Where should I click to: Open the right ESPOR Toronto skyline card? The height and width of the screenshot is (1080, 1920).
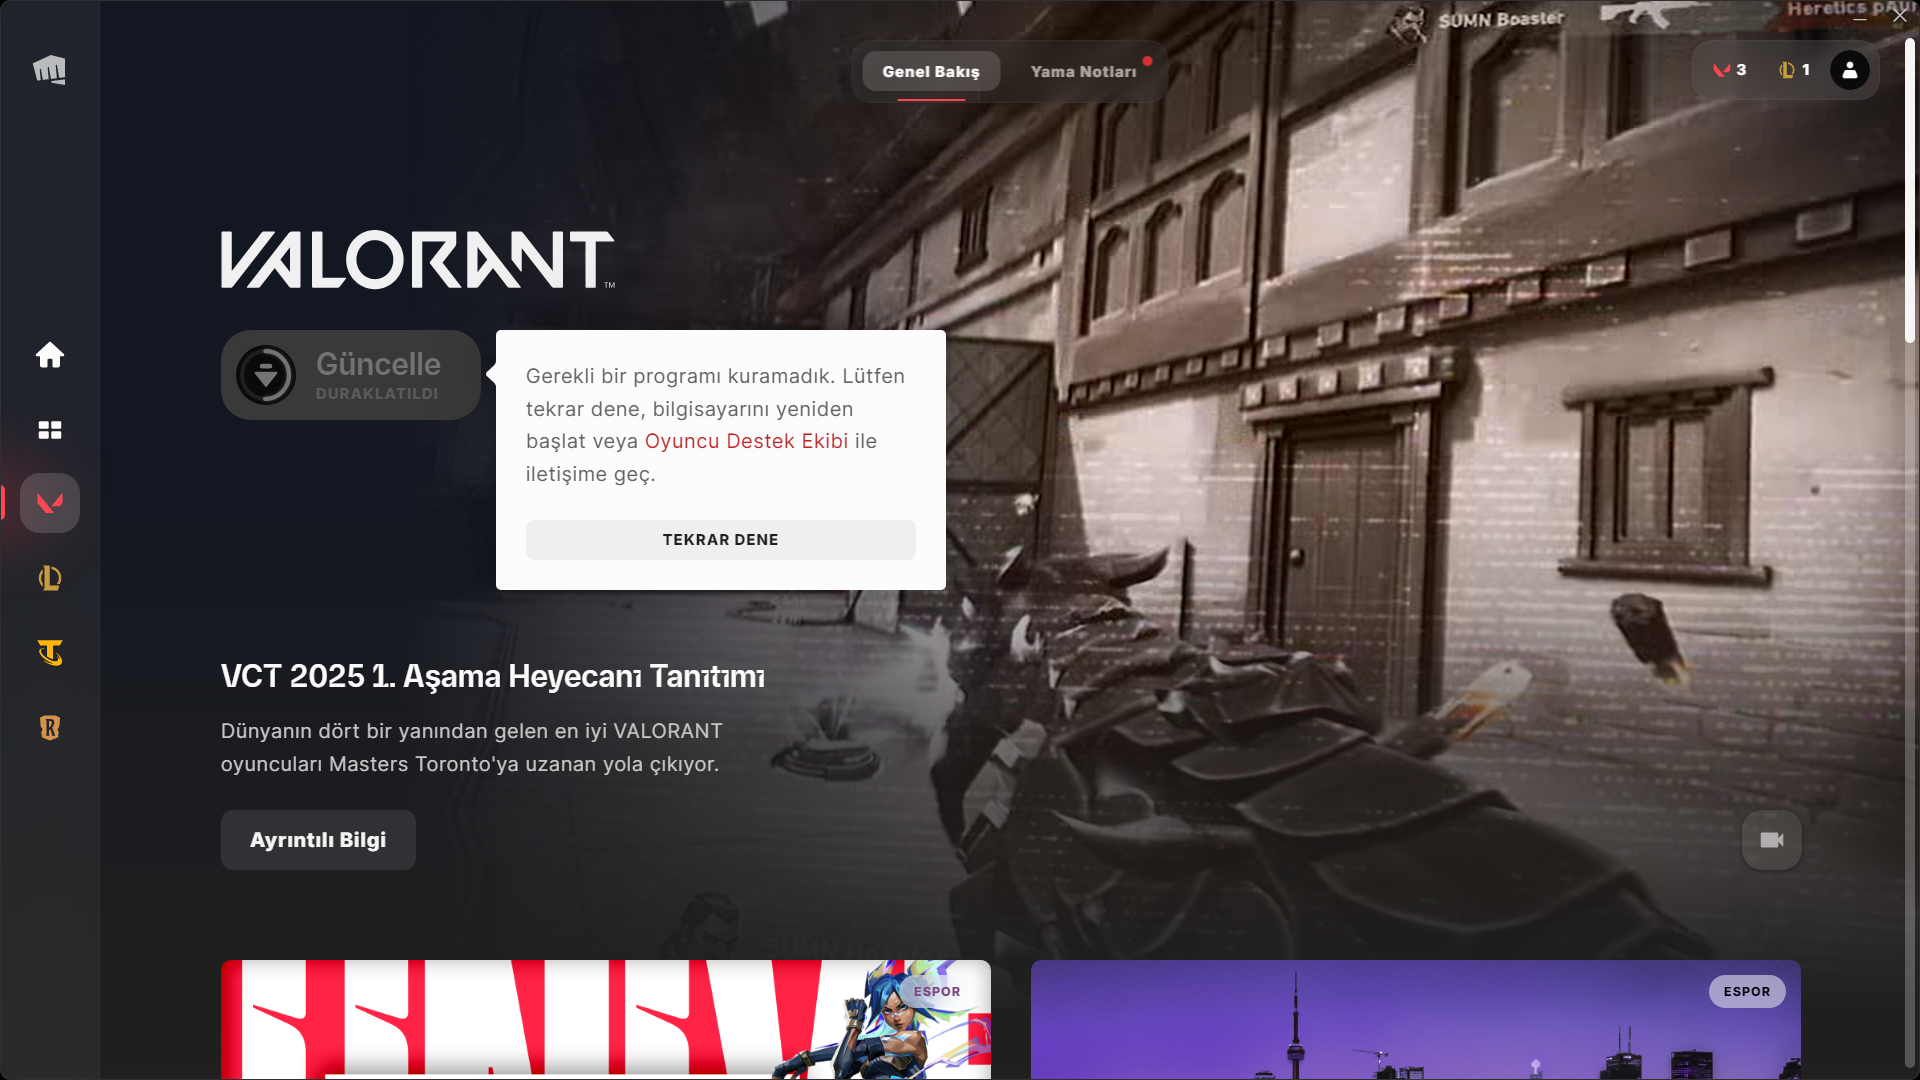(1415, 1020)
